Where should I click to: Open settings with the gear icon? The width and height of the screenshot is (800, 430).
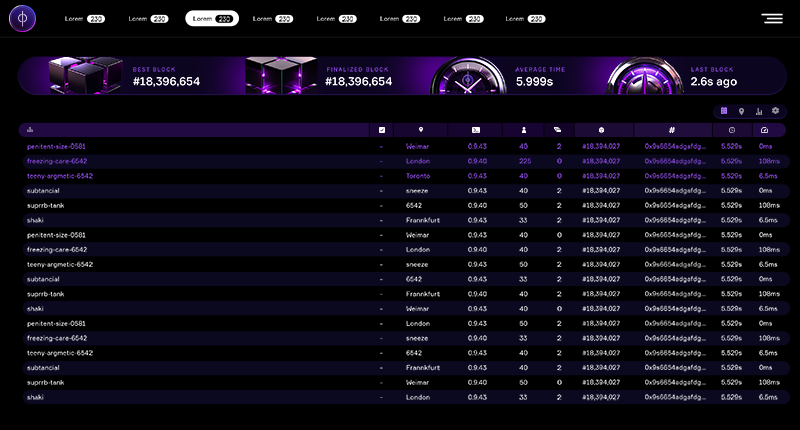(775, 111)
